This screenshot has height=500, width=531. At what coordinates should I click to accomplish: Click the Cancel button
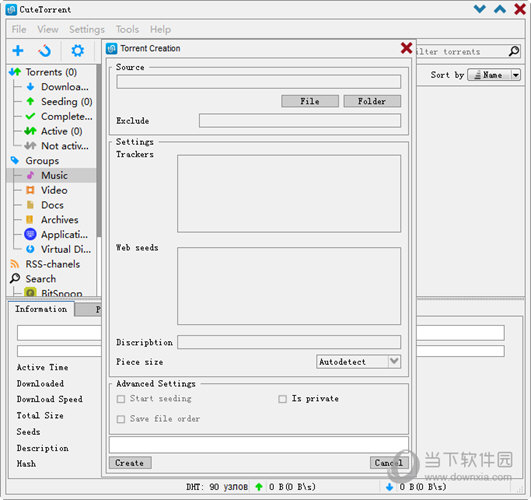389,463
